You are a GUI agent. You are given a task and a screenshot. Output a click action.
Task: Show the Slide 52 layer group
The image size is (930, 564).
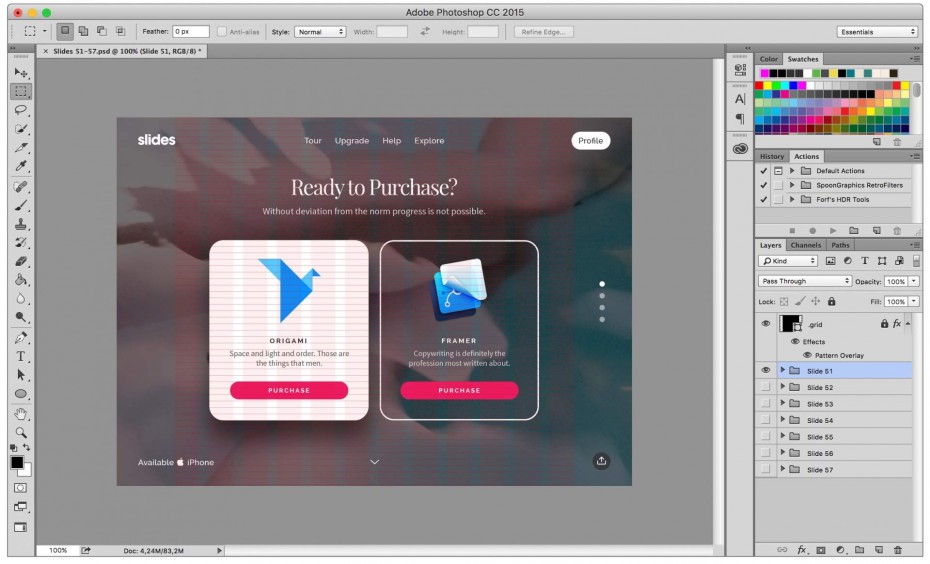(766, 387)
